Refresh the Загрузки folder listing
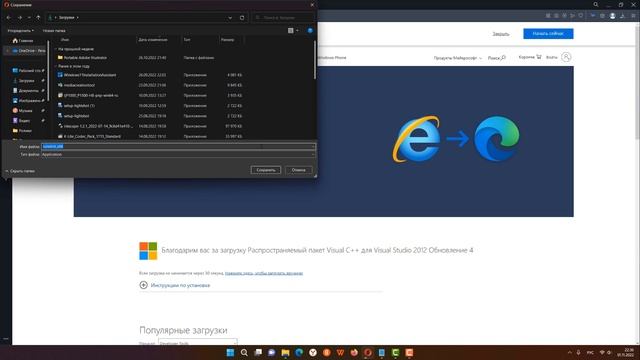 click(242, 18)
